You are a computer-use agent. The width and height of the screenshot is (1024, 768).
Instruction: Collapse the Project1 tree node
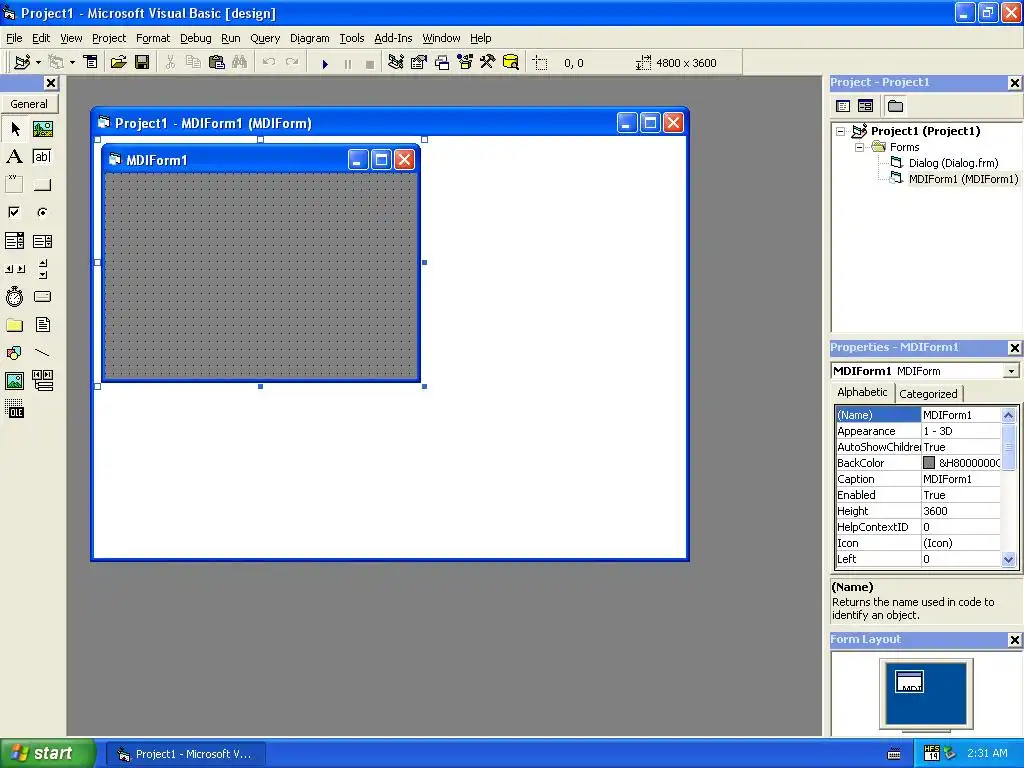[841, 131]
